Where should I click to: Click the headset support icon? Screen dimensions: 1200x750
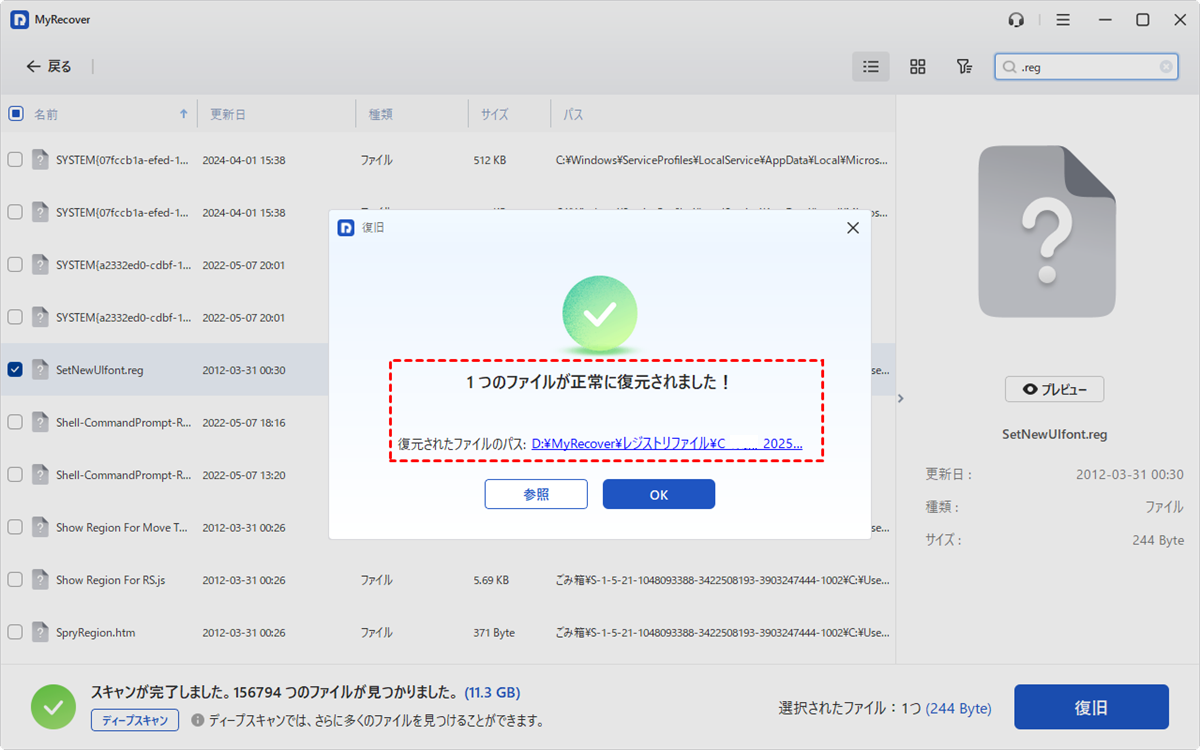(1017, 20)
